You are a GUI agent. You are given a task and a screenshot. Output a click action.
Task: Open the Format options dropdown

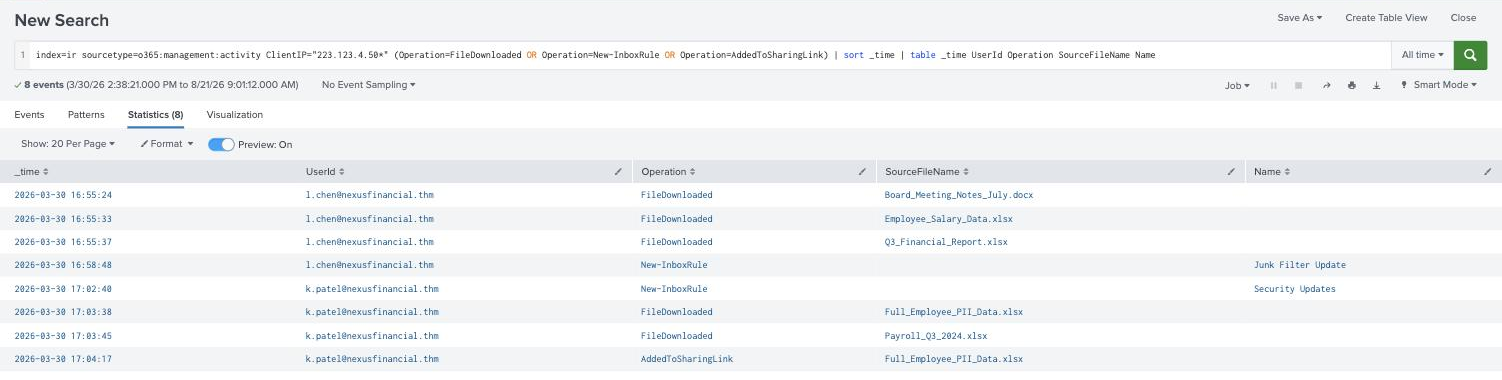(x=166, y=144)
